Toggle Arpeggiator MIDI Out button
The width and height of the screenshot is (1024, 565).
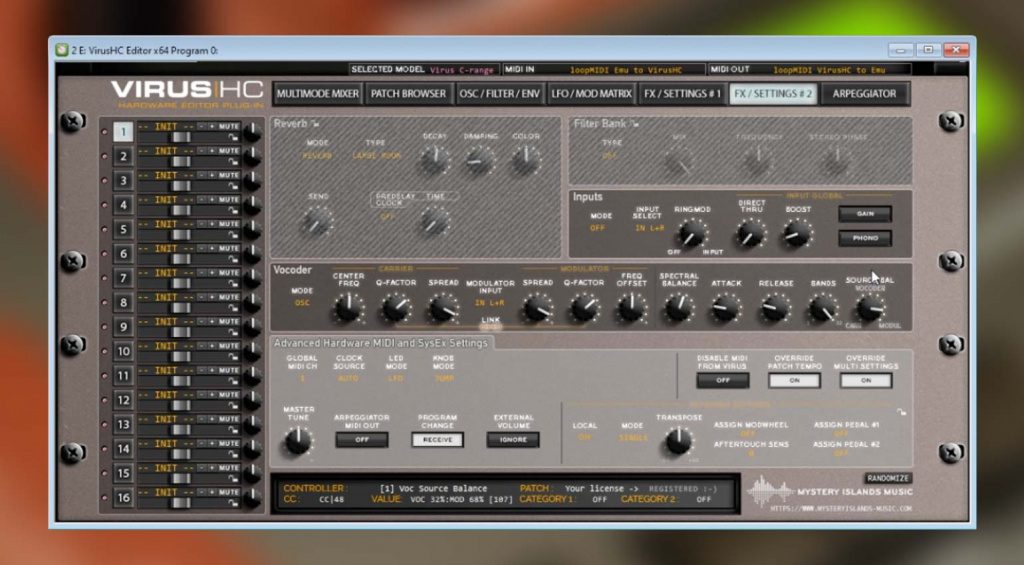pyautogui.click(x=362, y=440)
